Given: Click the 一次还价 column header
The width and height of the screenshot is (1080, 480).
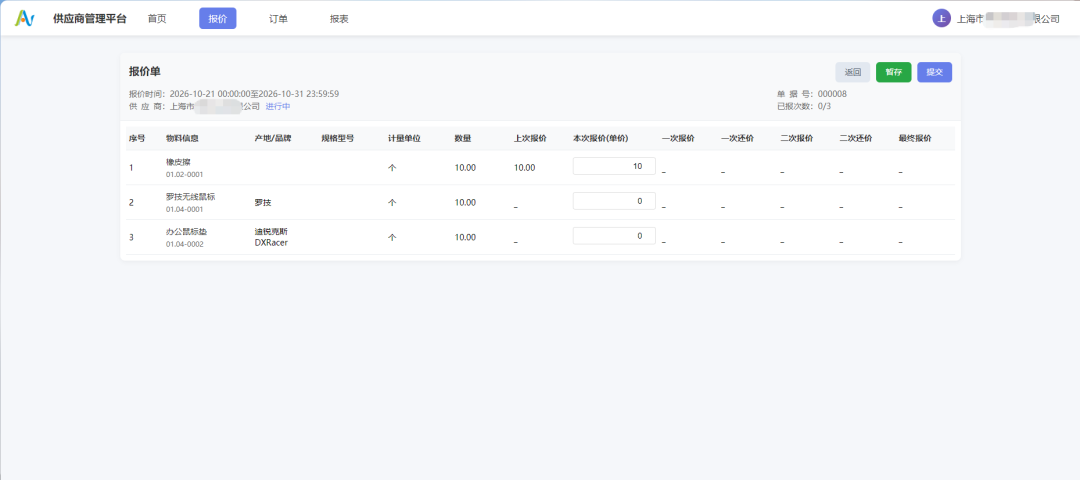Looking at the screenshot, I should (738, 138).
